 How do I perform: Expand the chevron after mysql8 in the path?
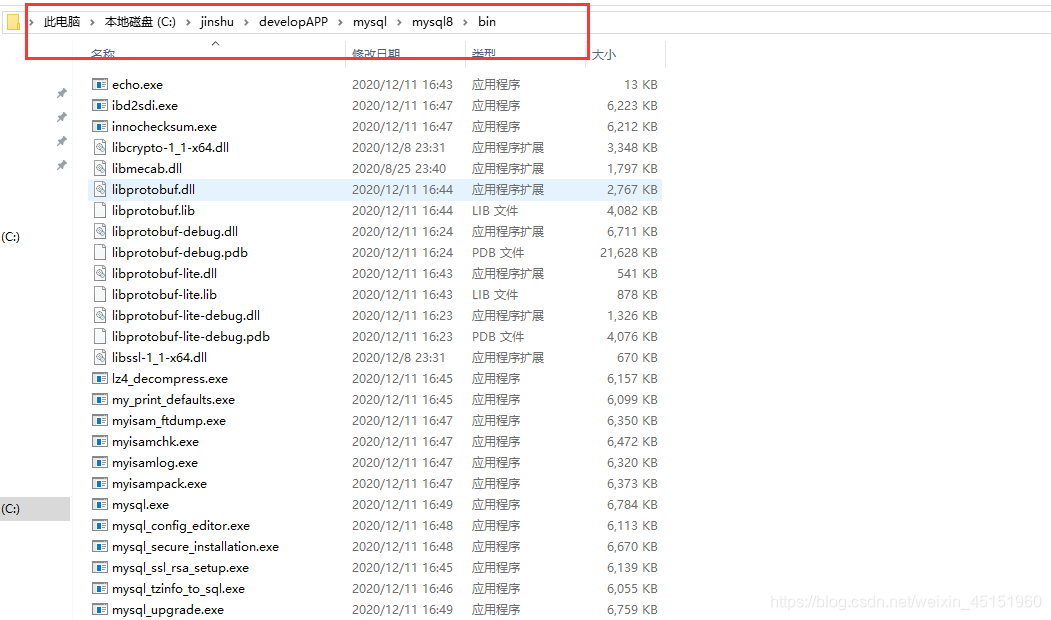[x=465, y=22]
